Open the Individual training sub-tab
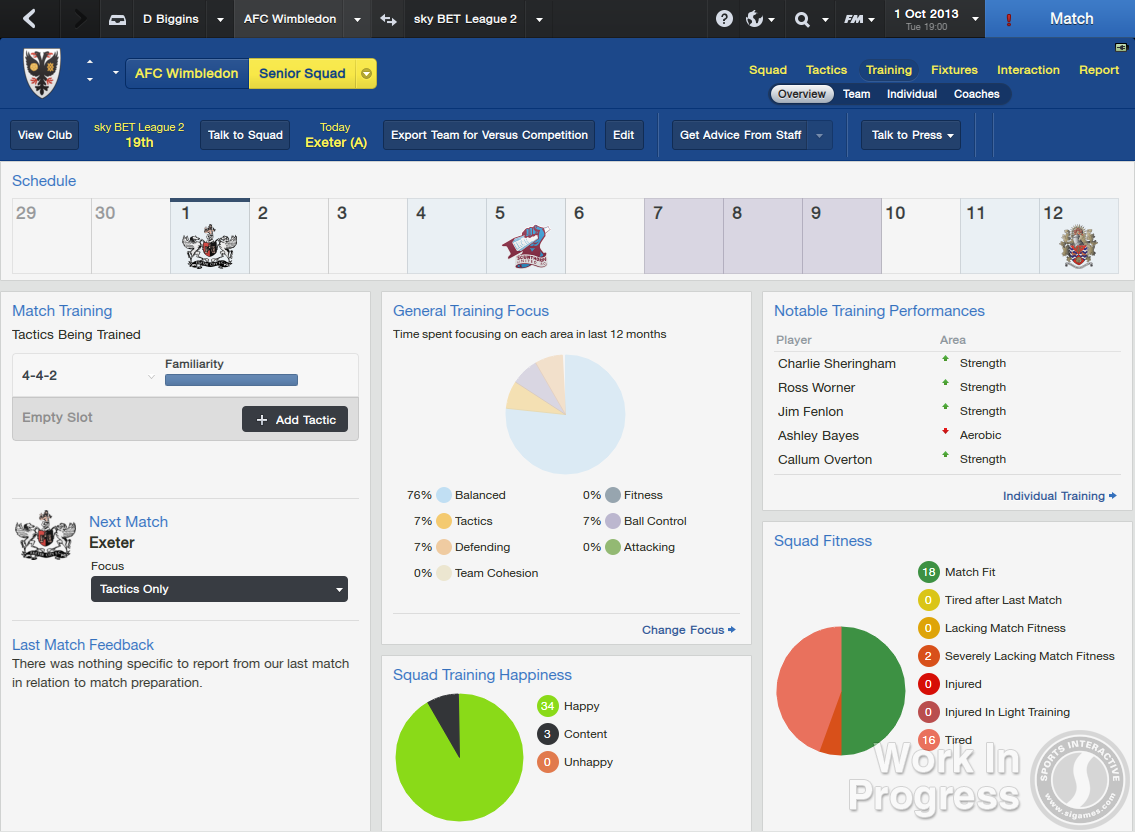1135x832 pixels. [911, 93]
